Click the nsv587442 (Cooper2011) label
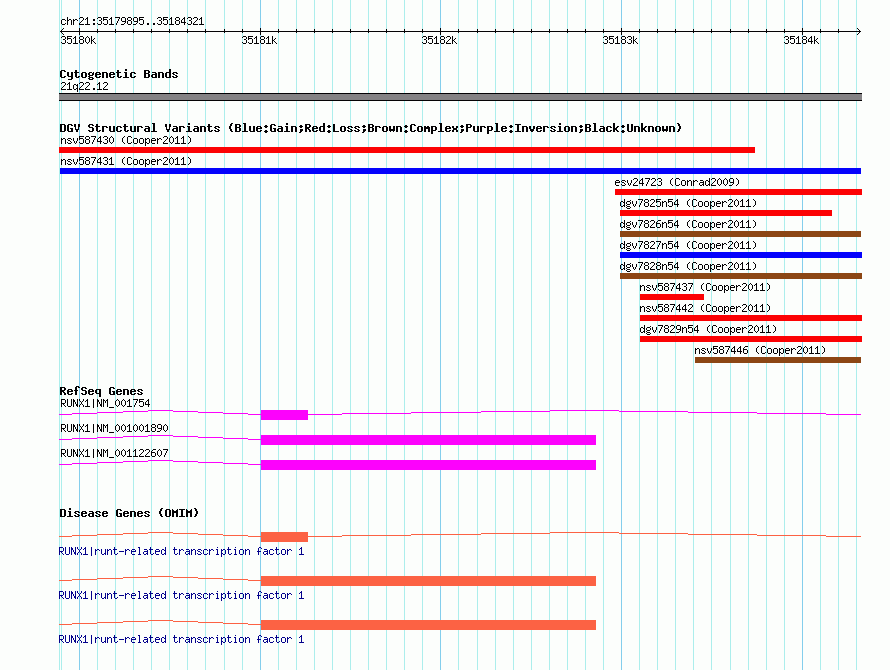Screen dimensions: 890x670 (706, 308)
